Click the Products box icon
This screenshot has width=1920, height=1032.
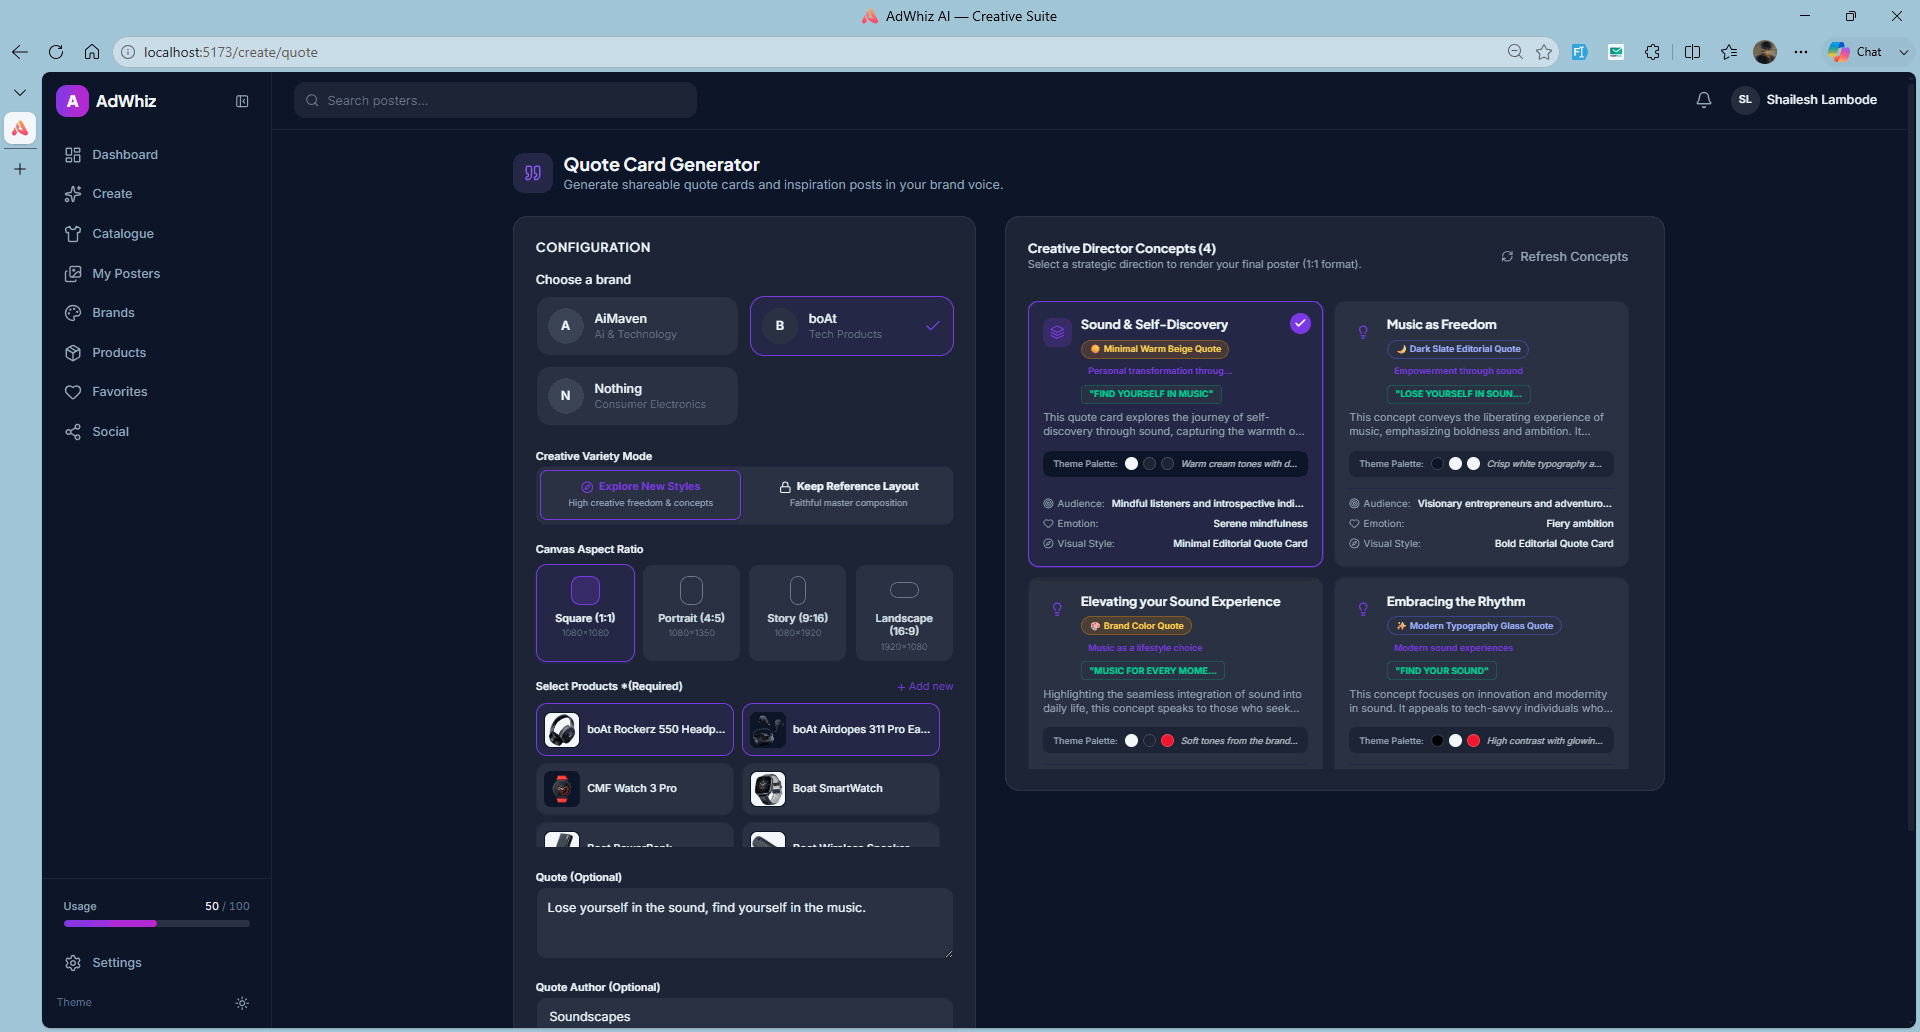[73, 353]
